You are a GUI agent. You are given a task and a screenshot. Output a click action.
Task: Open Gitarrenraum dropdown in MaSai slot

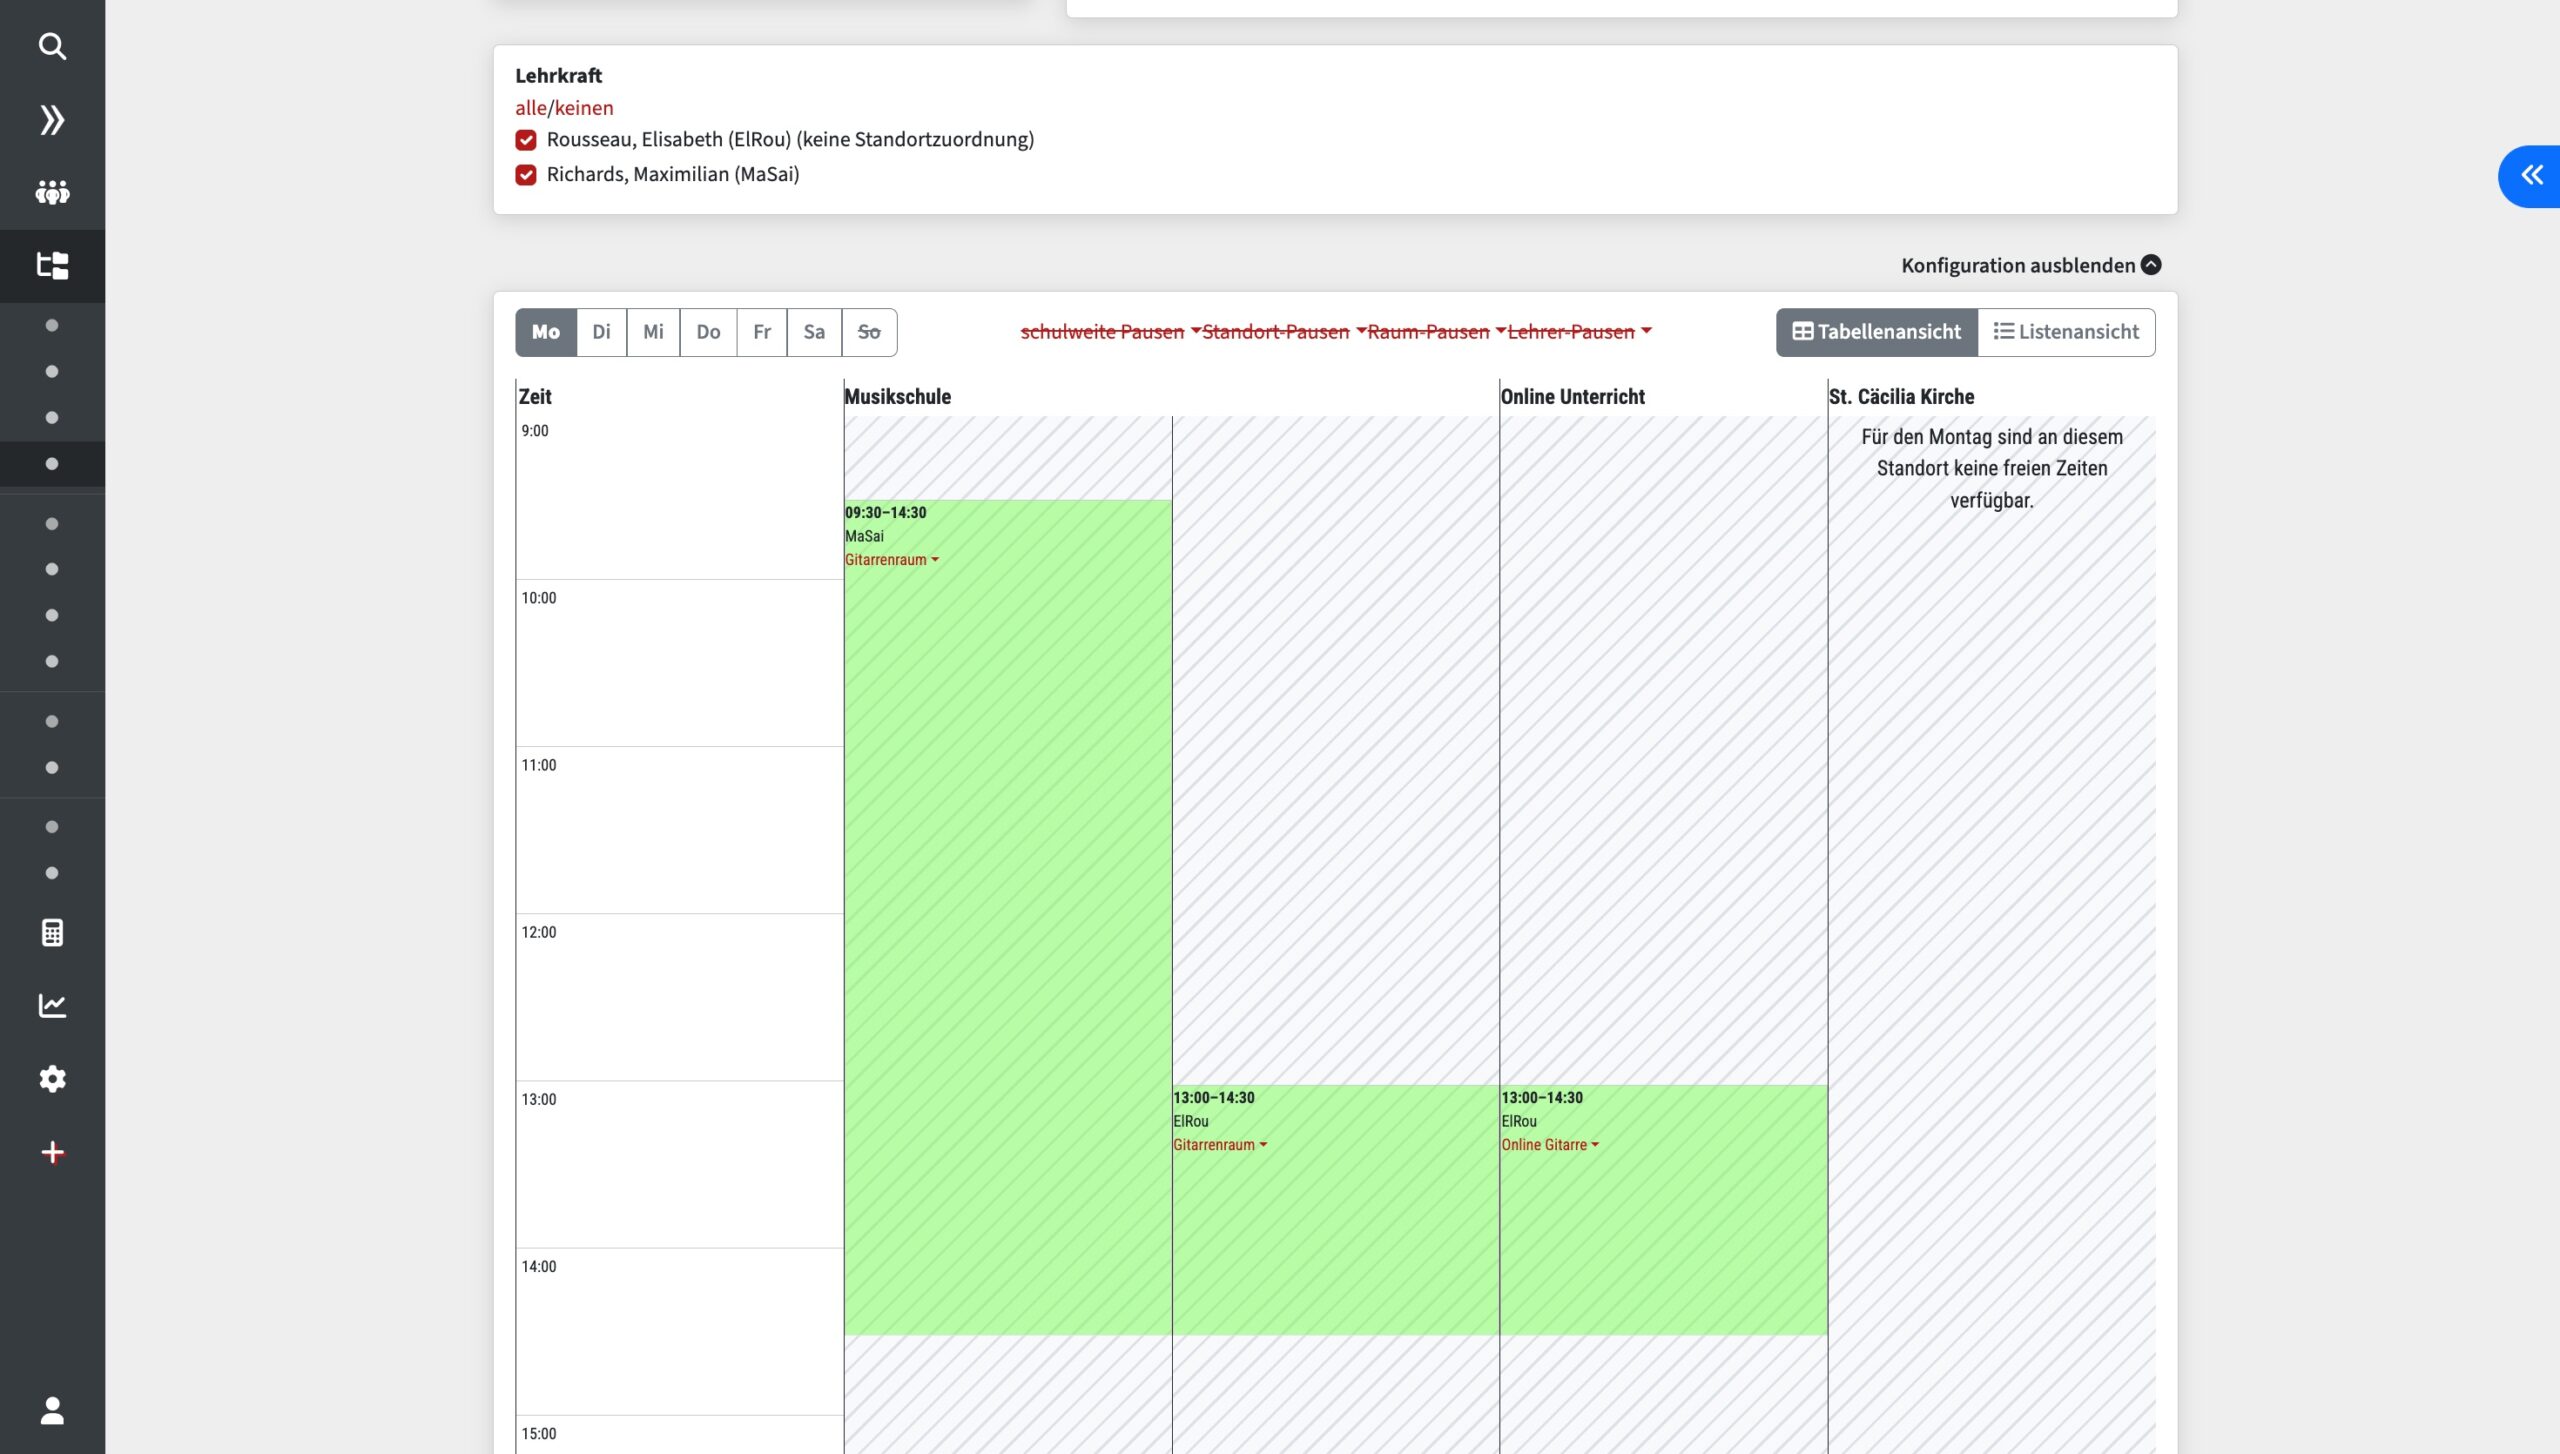(892, 560)
